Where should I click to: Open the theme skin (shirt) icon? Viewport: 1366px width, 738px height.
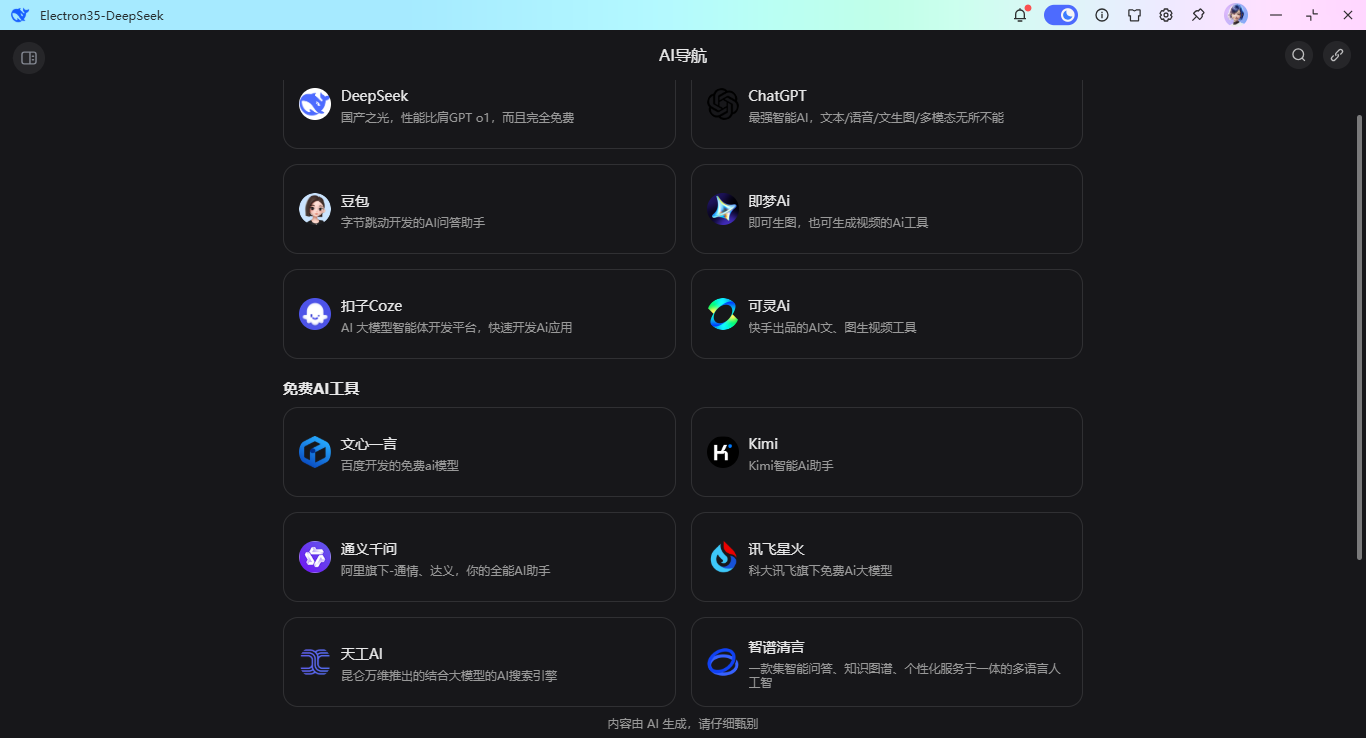click(x=1134, y=15)
